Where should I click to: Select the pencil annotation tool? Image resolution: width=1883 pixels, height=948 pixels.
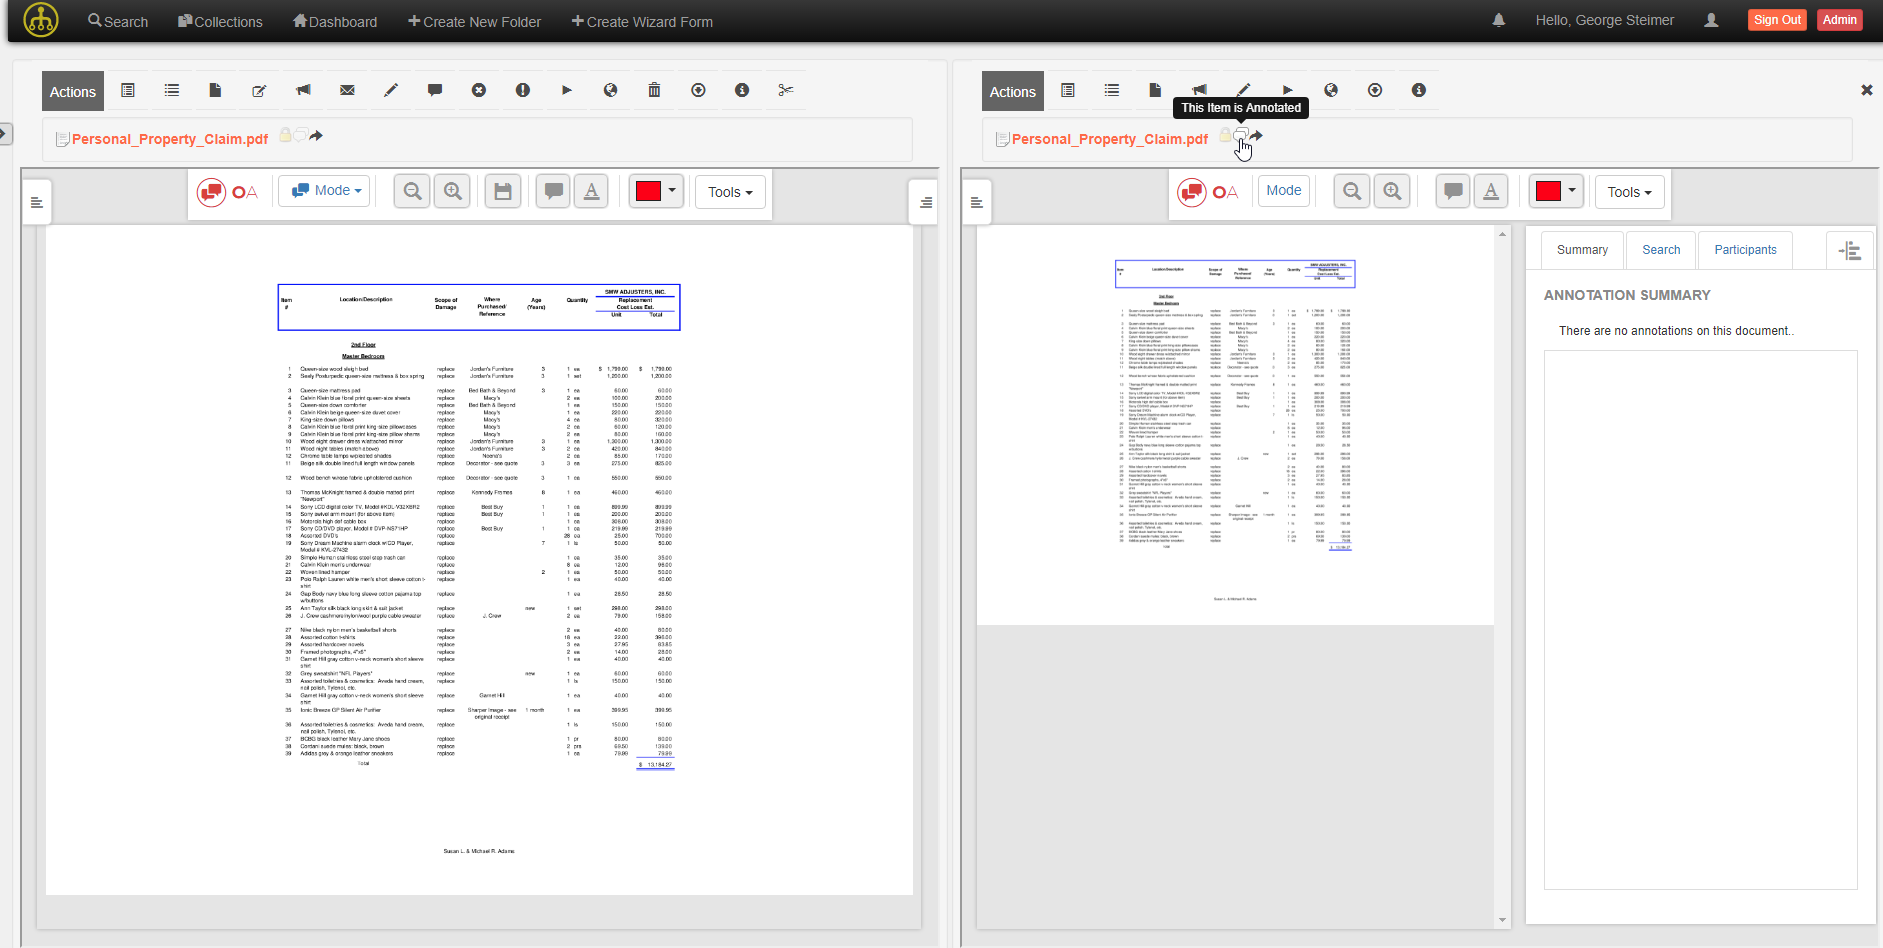coord(391,90)
